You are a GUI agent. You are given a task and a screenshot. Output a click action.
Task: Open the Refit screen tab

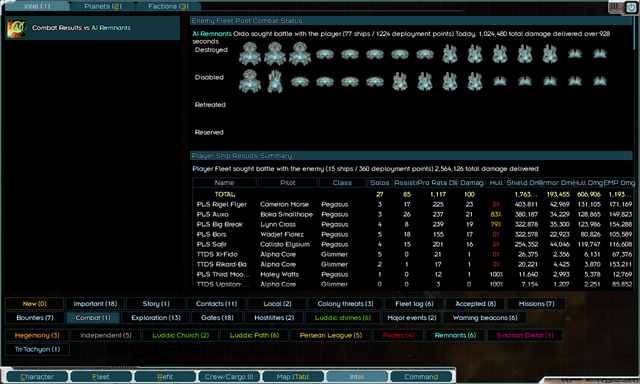pos(165,377)
